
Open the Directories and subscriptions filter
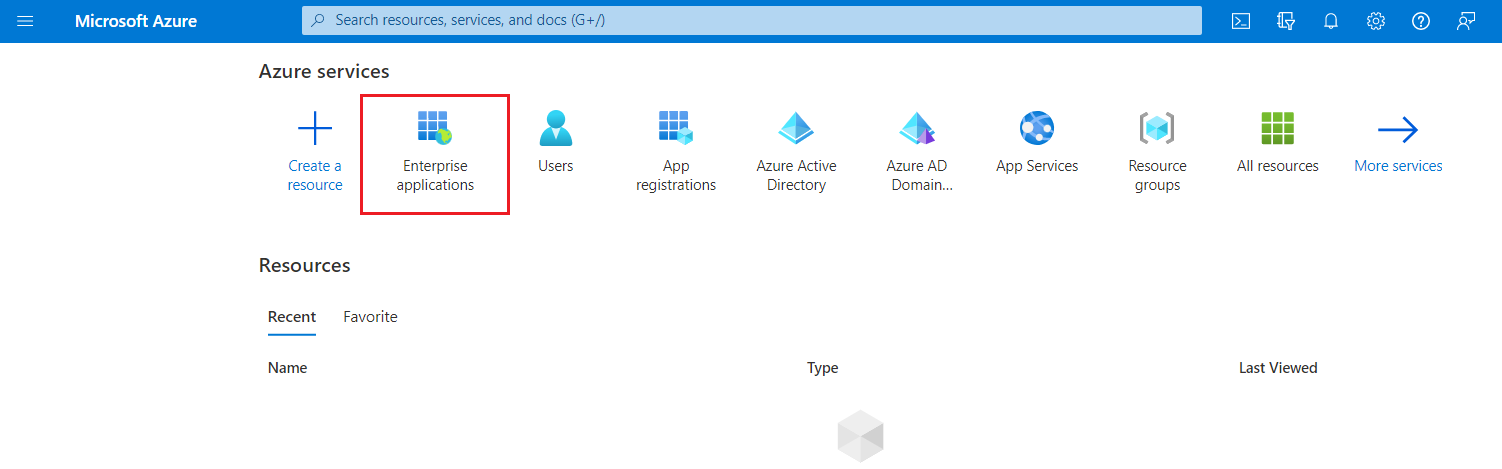(1286, 21)
